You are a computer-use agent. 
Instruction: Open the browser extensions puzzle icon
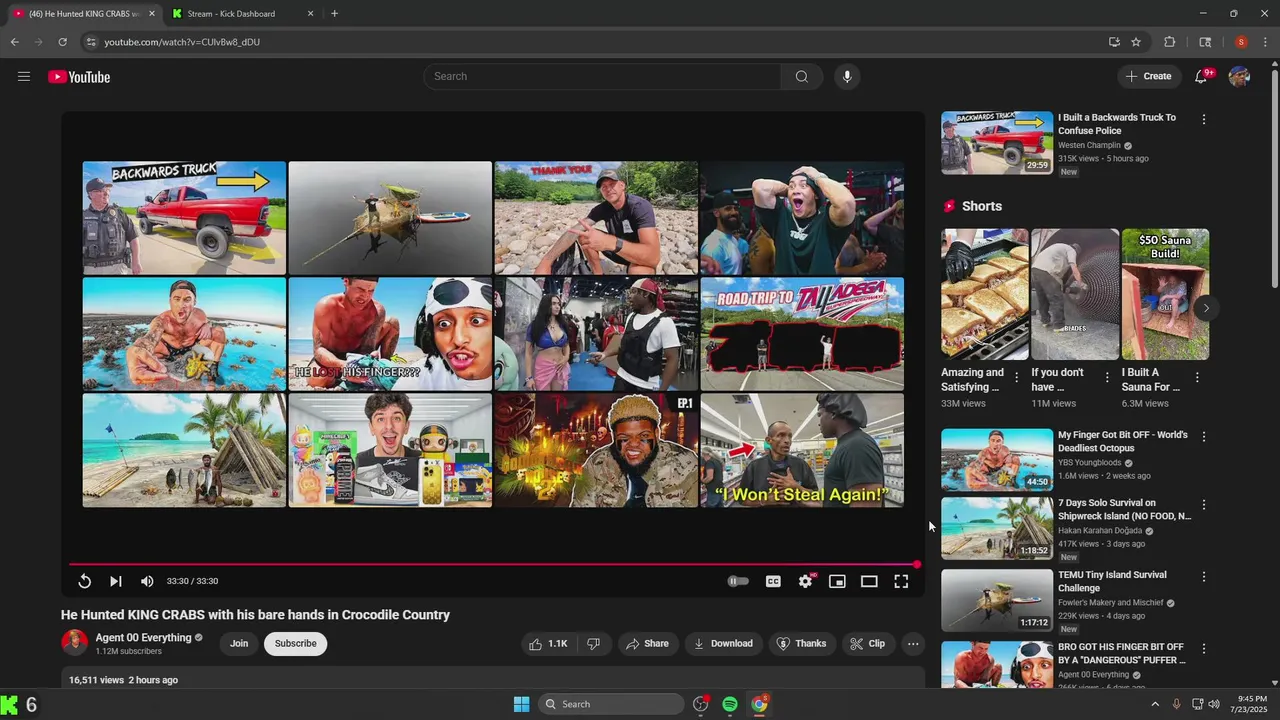[1169, 42]
